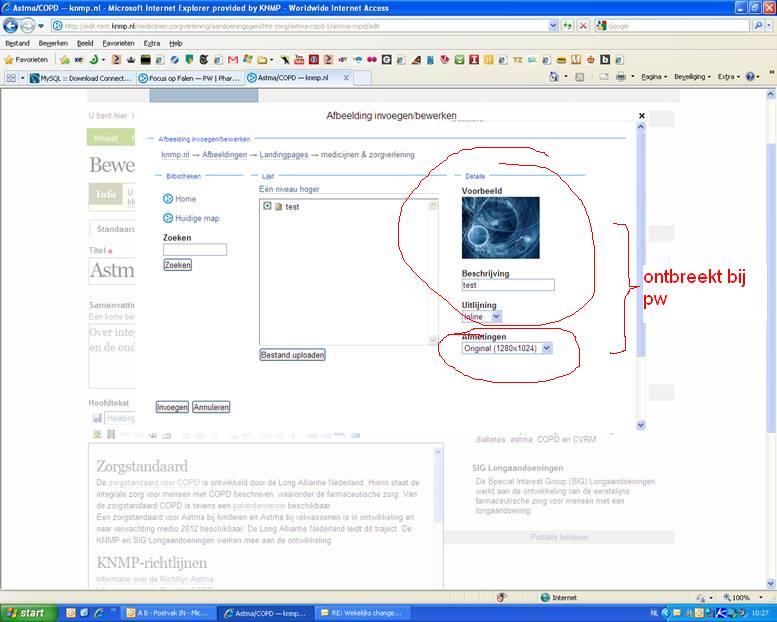This screenshot has width=777, height=622.
Task: Select the radio button beside test folder
Action: (x=267, y=206)
